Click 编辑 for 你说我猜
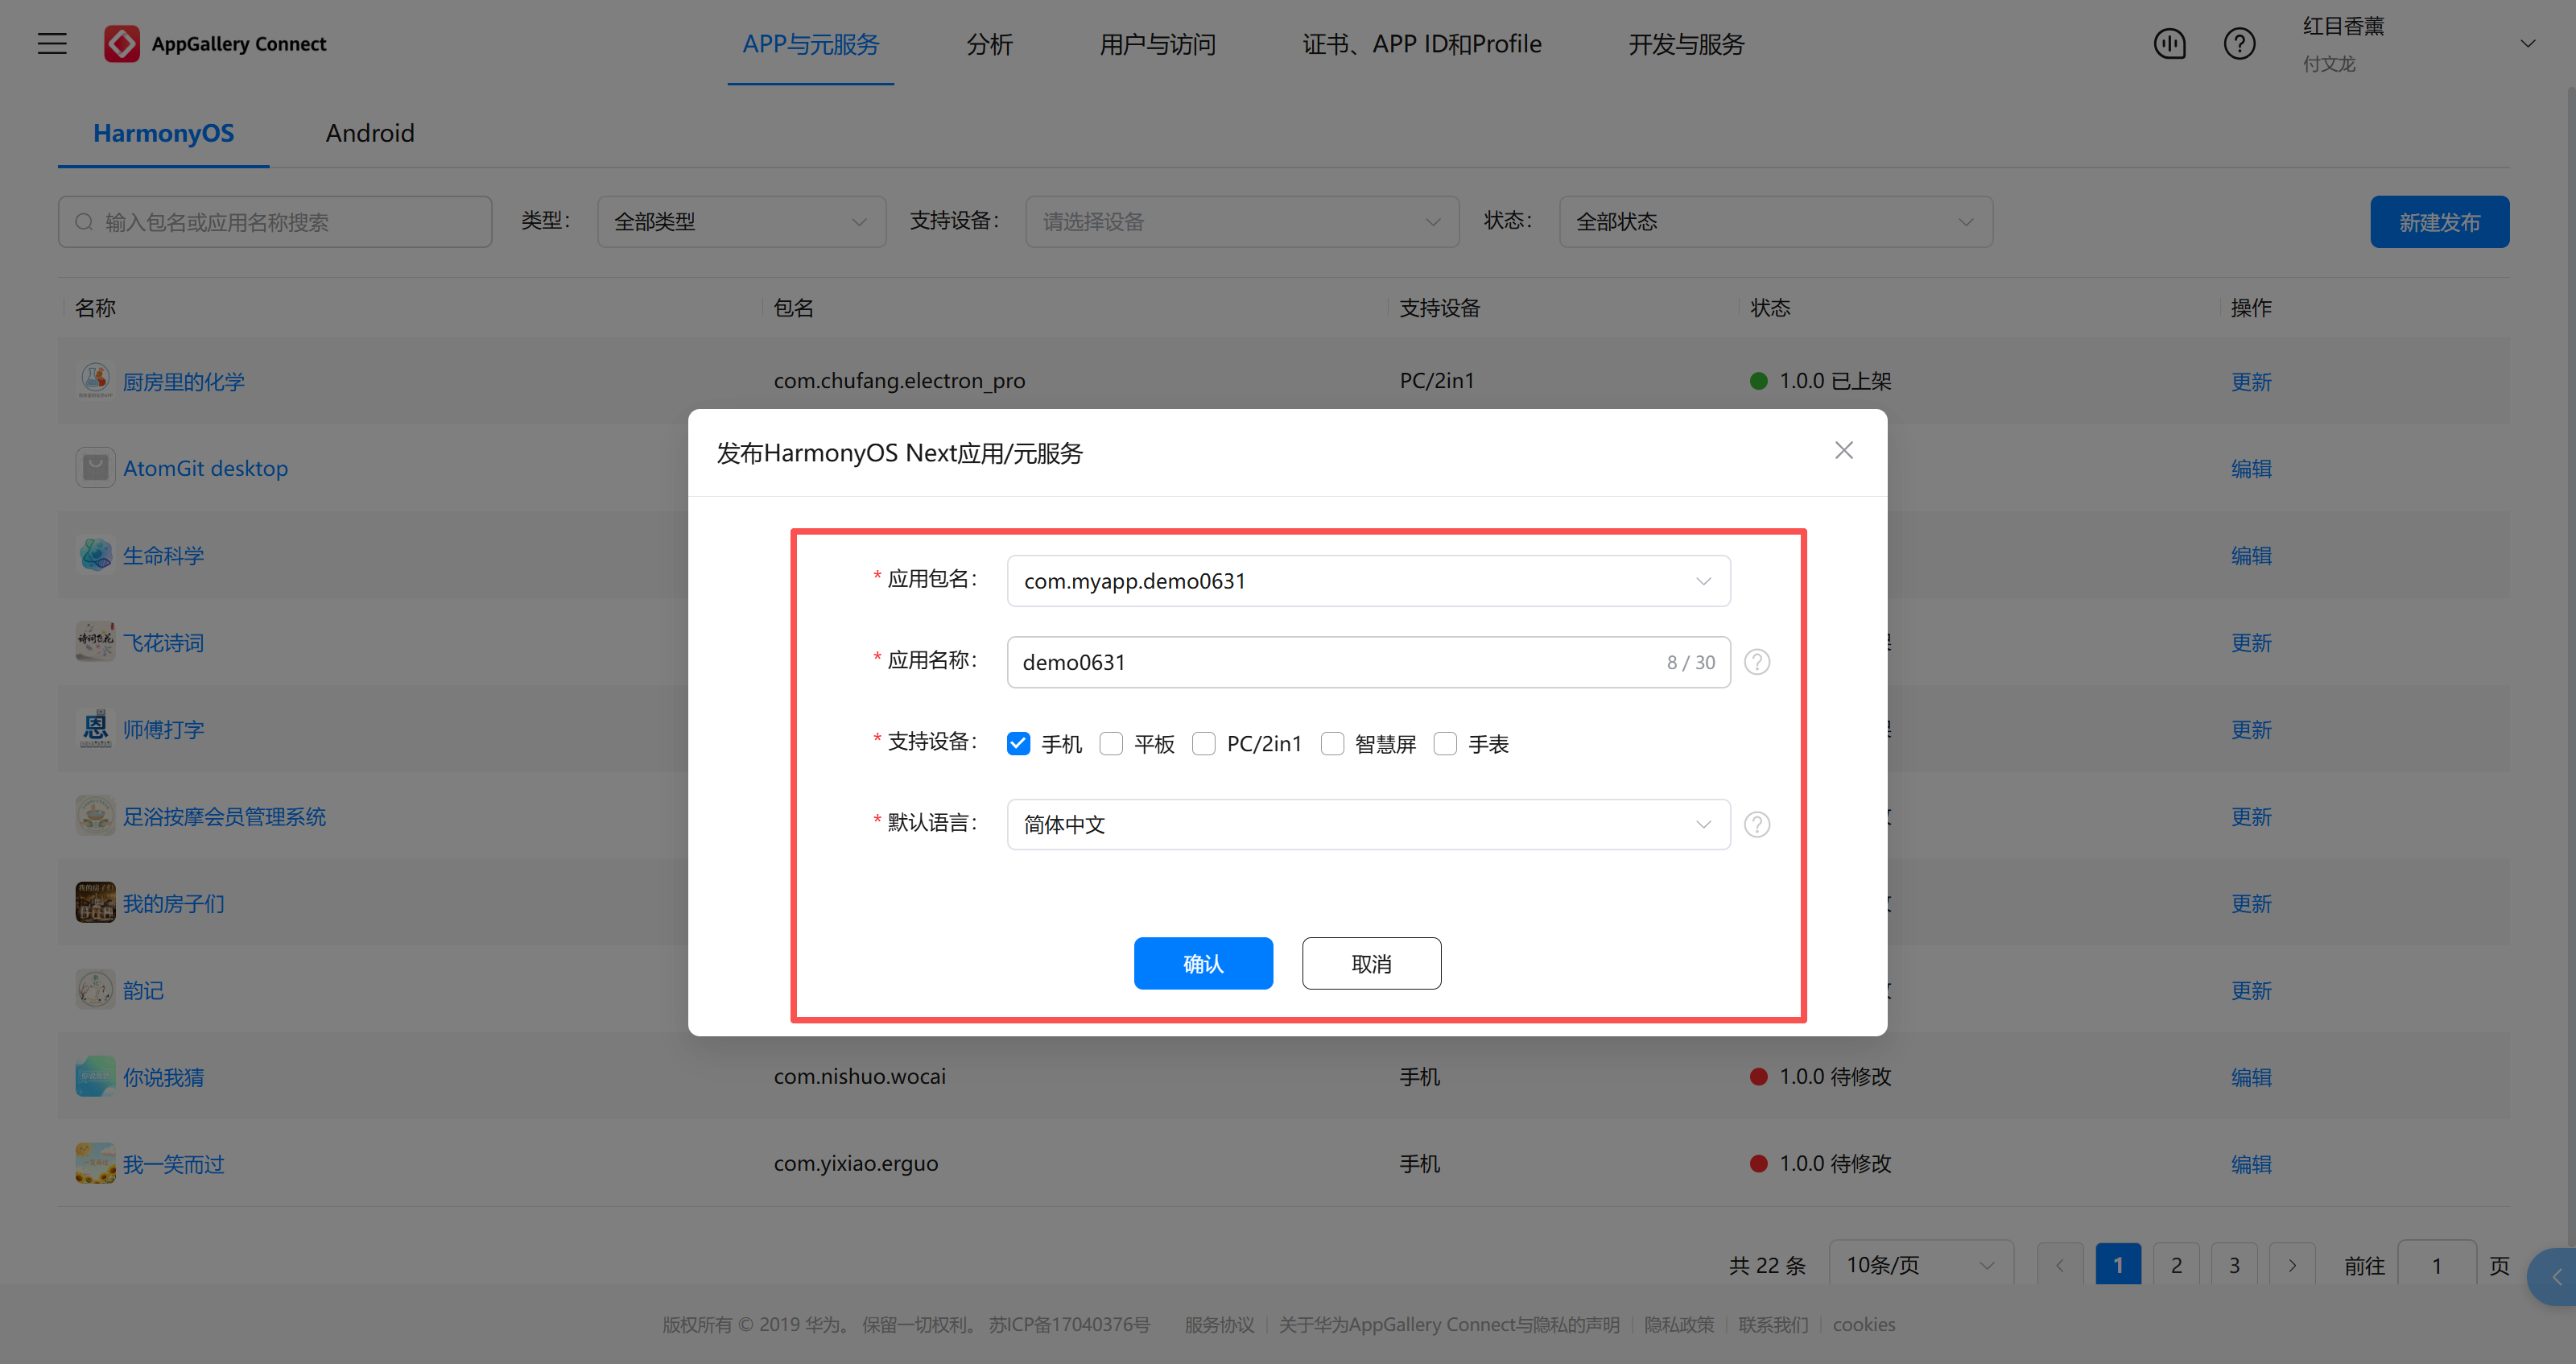The image size is (2576, 1364). pyautogui.click(x=2251, y=1077)
